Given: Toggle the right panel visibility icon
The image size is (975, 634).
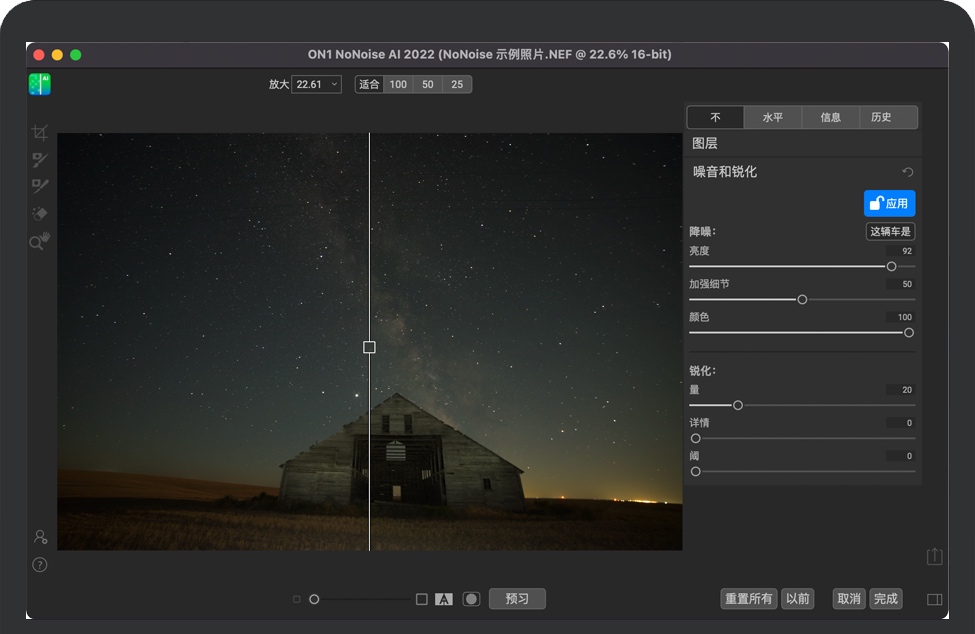Looking at the screenshot, I should click(x=935, y=599).
